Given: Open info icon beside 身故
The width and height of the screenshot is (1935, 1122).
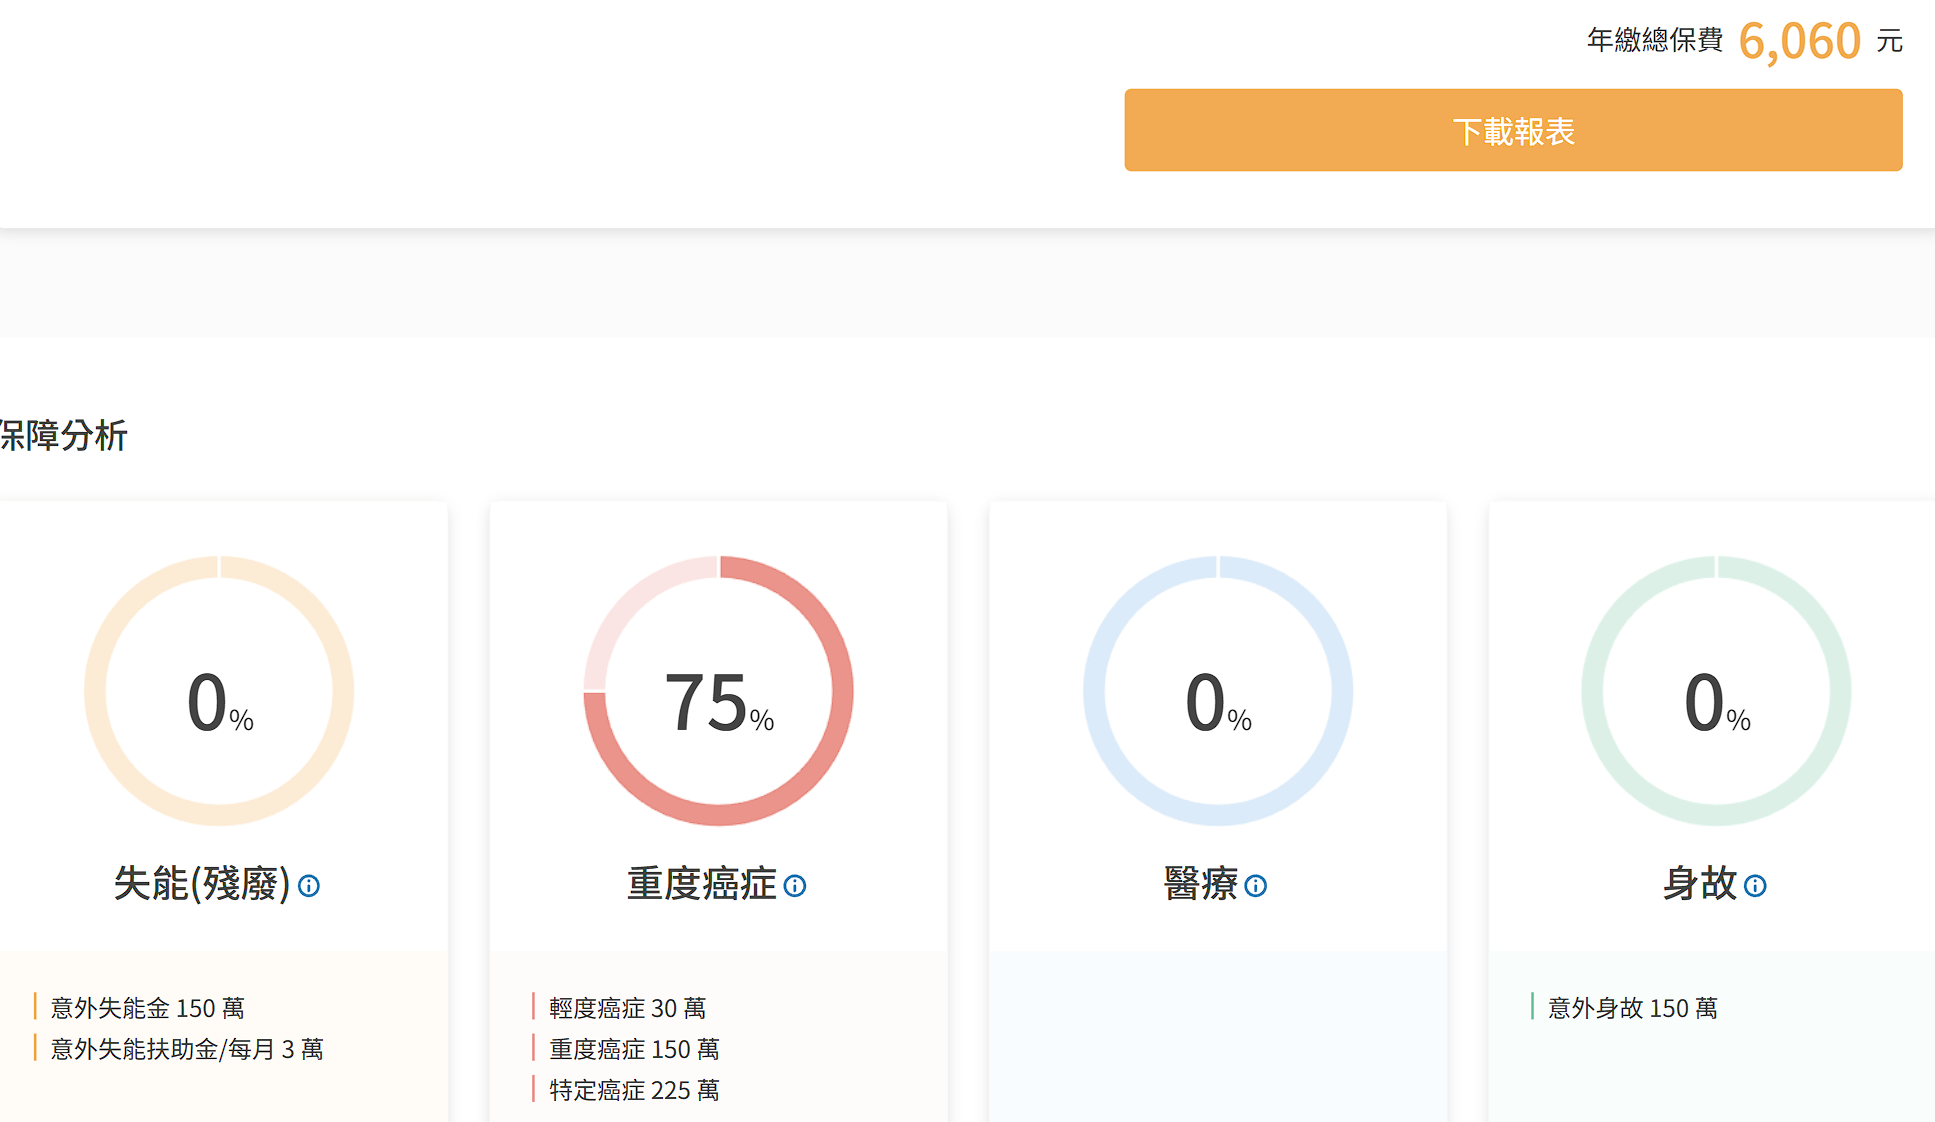Looking at the screenshot, I should click(x=1755, y=886).
